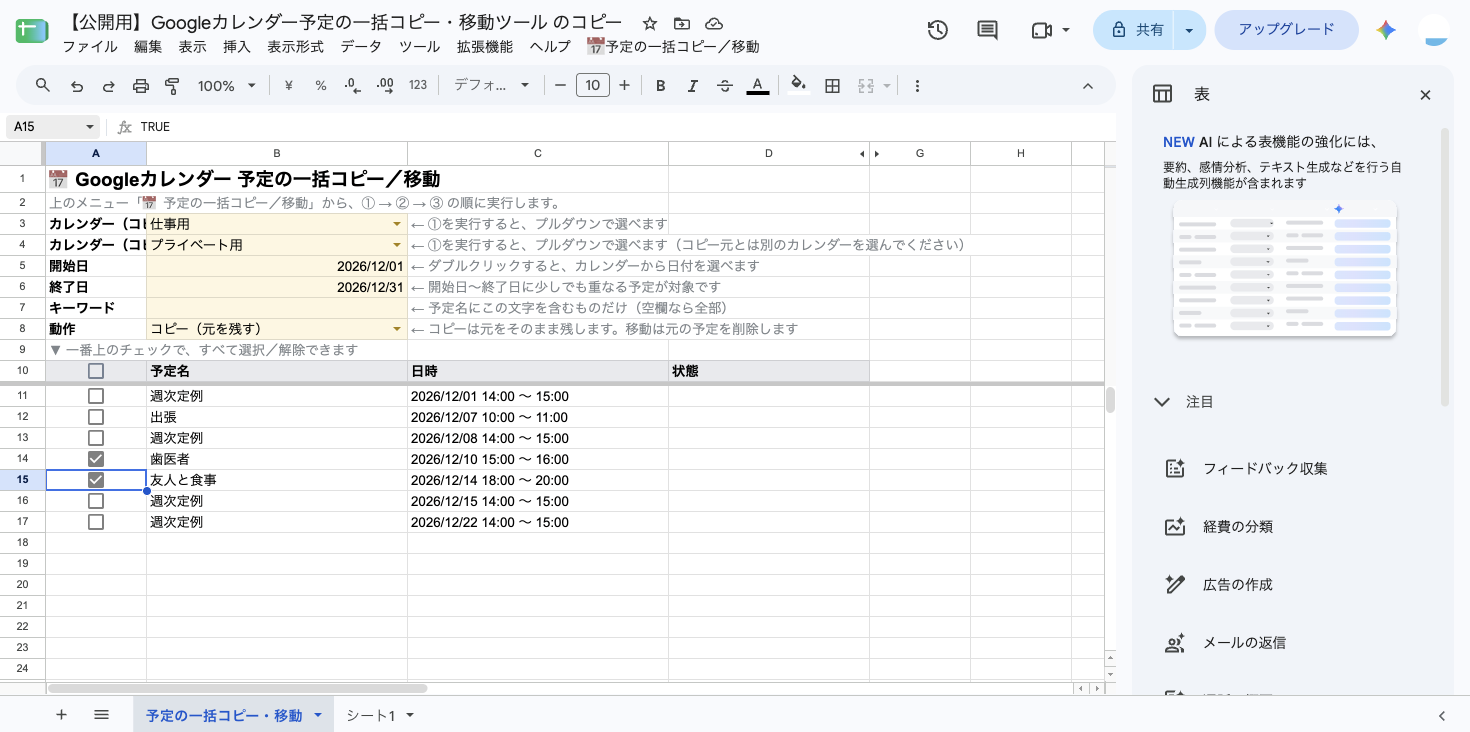Click the 共有 share button
The image size is (1470, 732).
(1136, 30)
